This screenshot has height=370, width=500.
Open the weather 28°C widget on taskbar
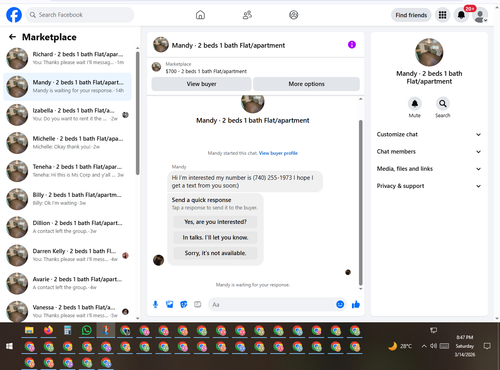click(x=400, y=346)
